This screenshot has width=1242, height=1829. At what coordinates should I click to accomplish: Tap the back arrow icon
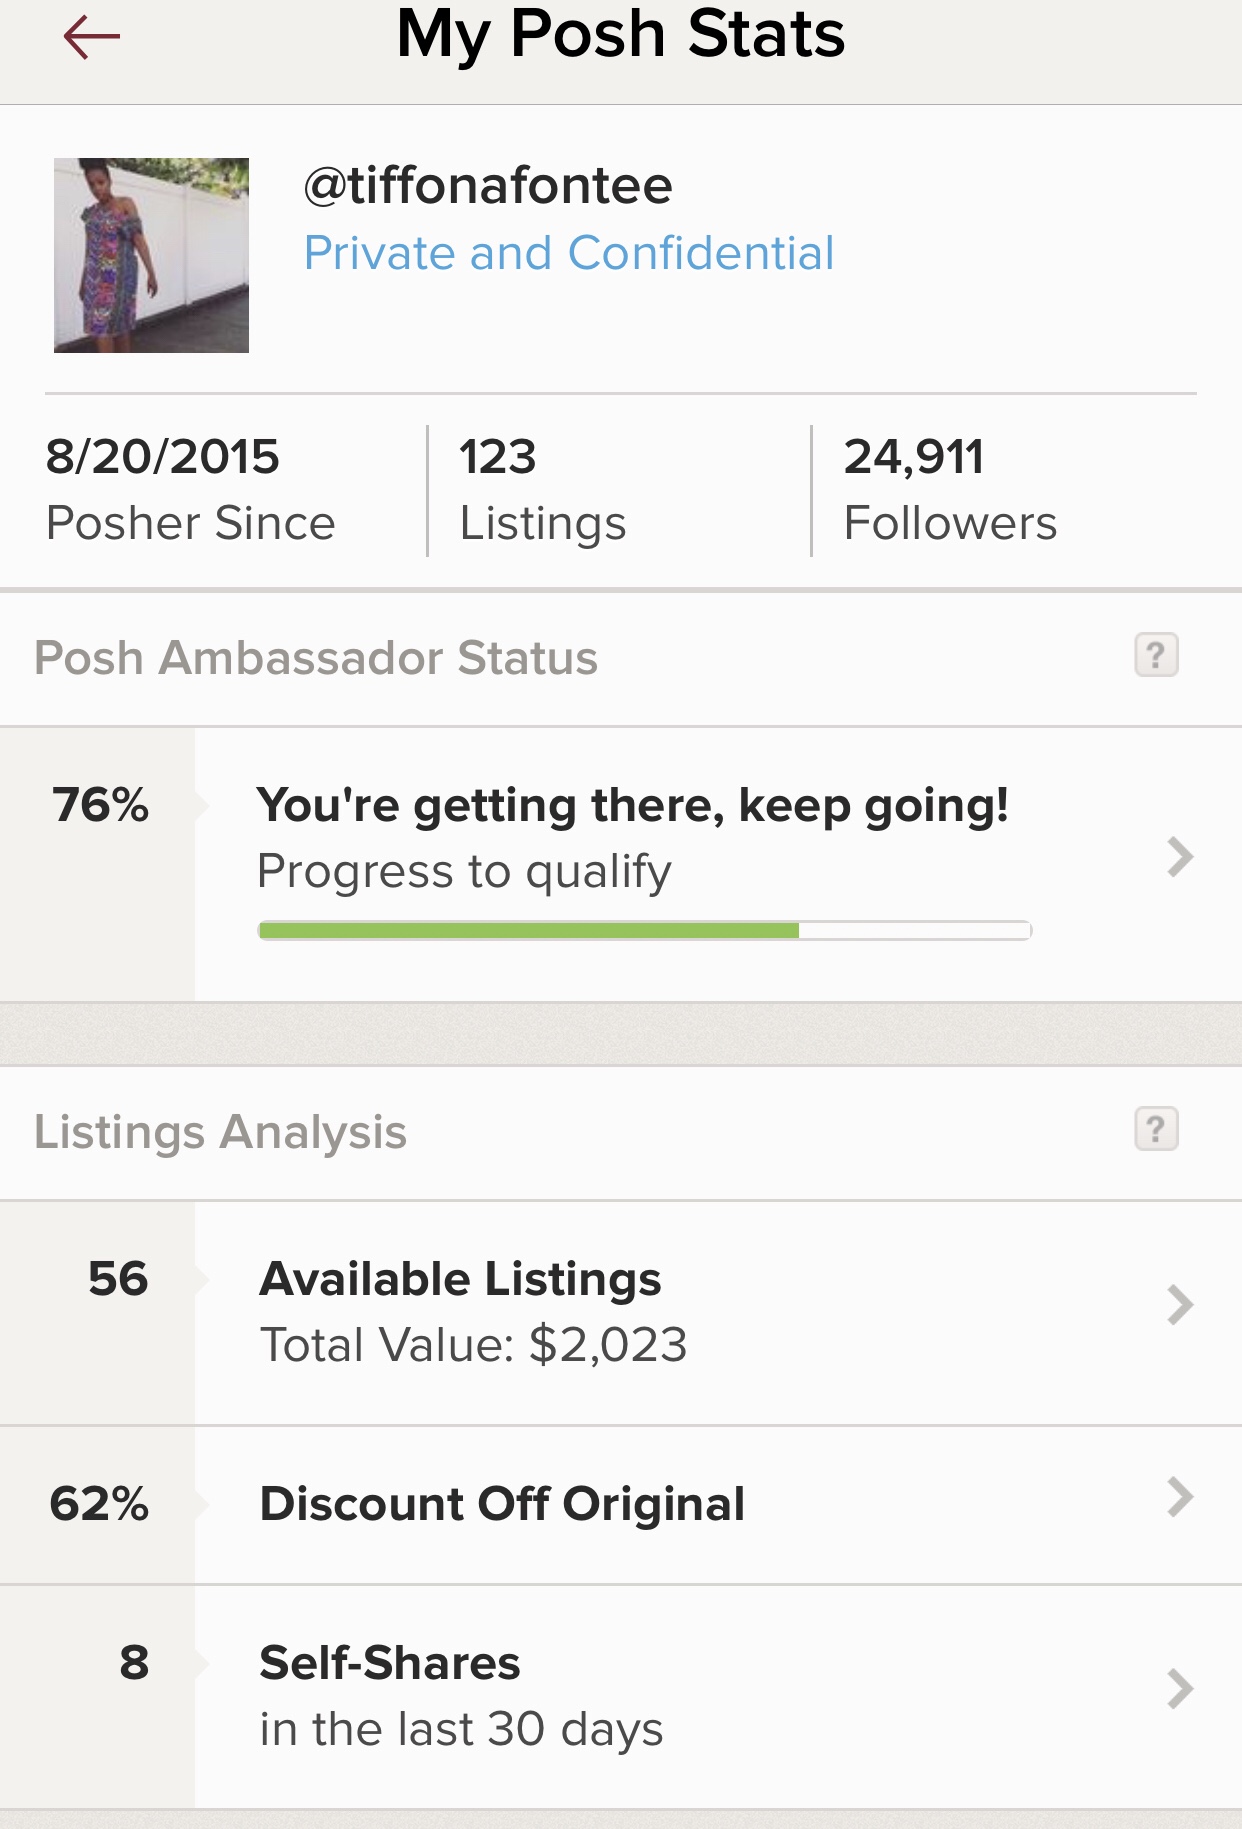pyautogui.click(x=91, y=38)
